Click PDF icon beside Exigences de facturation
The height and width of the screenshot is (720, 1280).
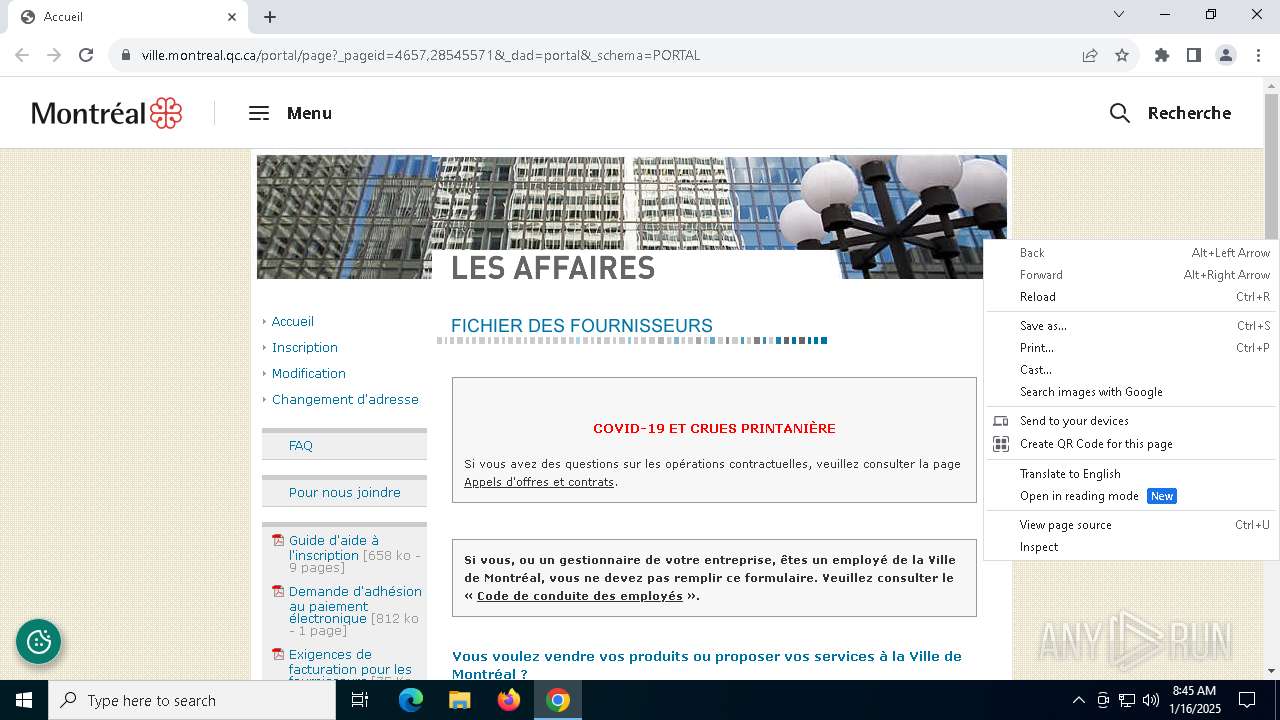coord(279,655)
